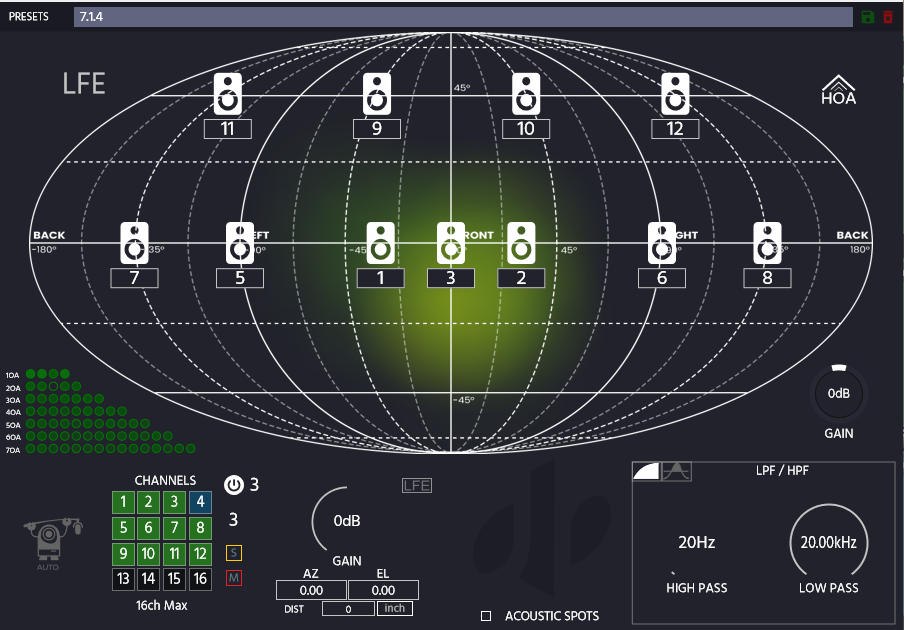Select channel 1 in the channels grid
Viewport: 904px width, 630px height.
coord(123,502)
